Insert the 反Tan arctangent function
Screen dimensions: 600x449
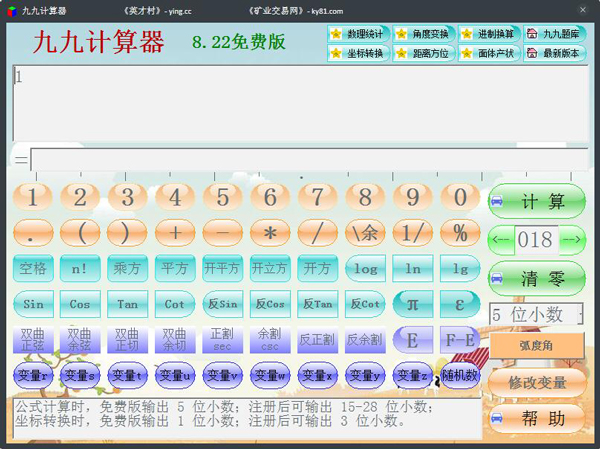(x=318, y=304)
